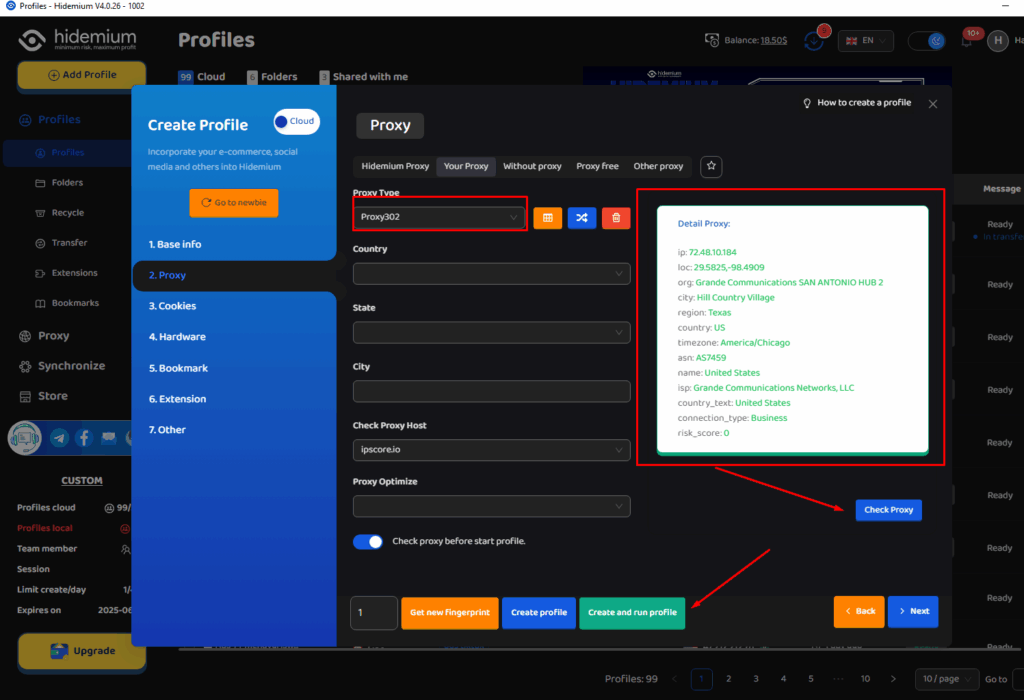Image resolution: width=1024 pixels, height=700 pixels.
Task: Open the State dropdown
Action: click(x=491, y=332)
